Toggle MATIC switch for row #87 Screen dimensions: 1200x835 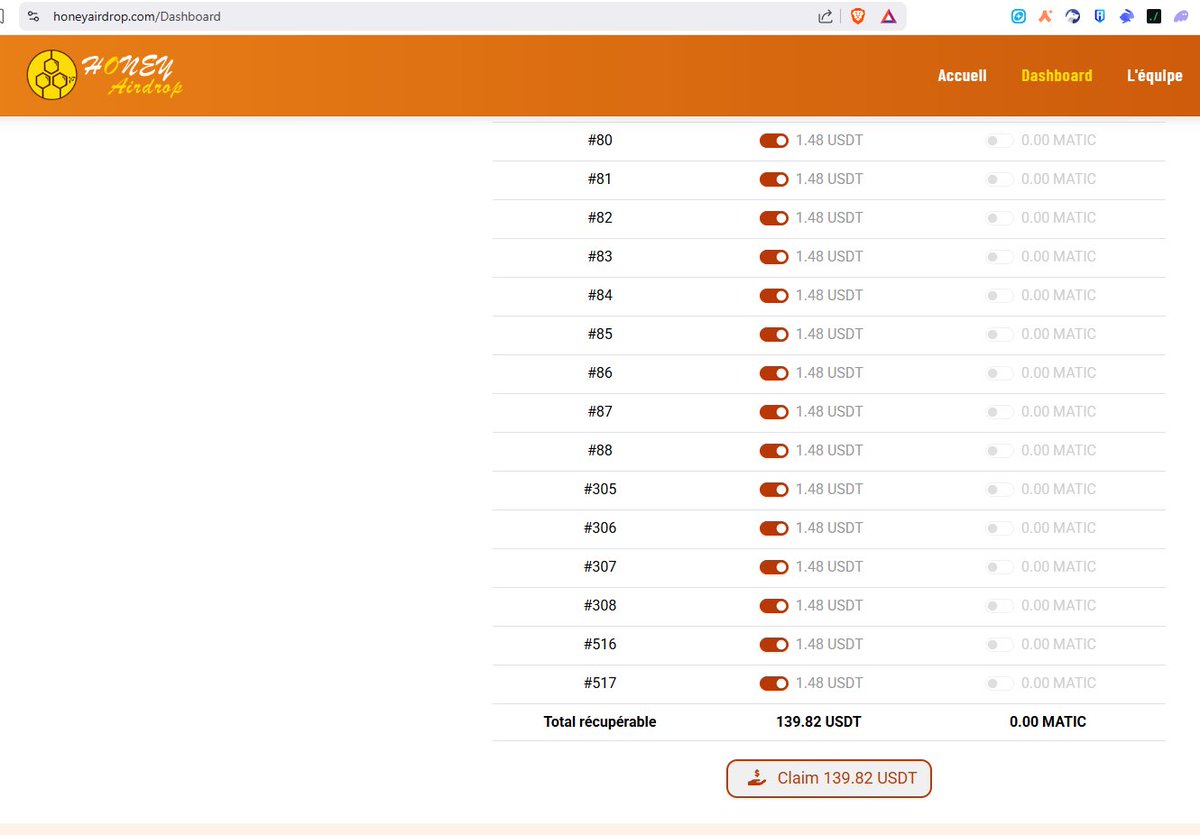(999, 412)
